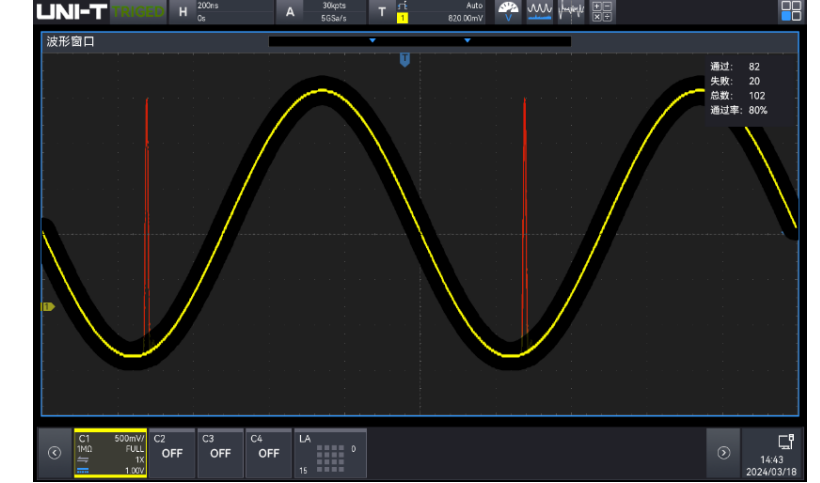
Task: Enable channel C4
Action: point(268,453)
